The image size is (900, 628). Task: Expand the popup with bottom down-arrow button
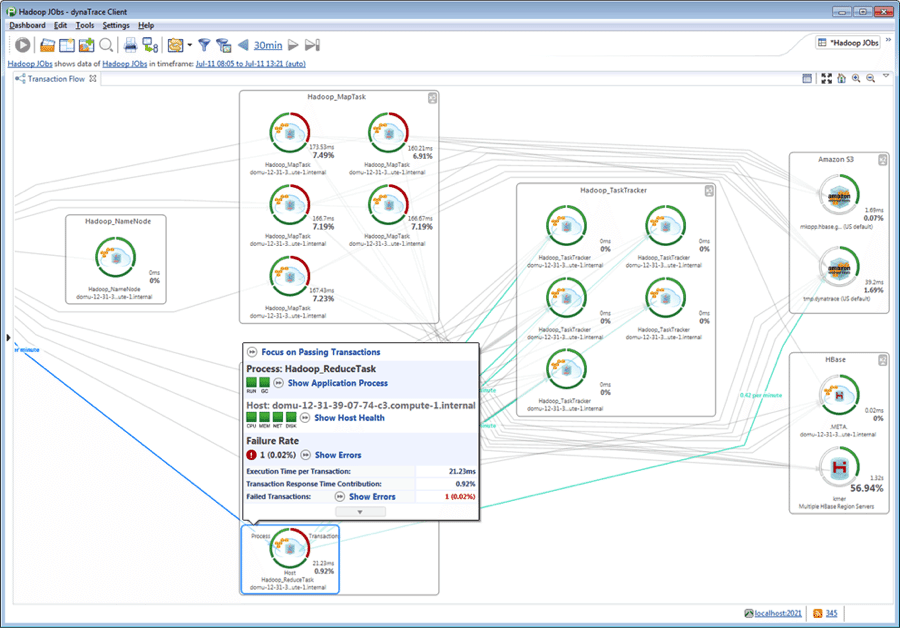pos(360,511)
